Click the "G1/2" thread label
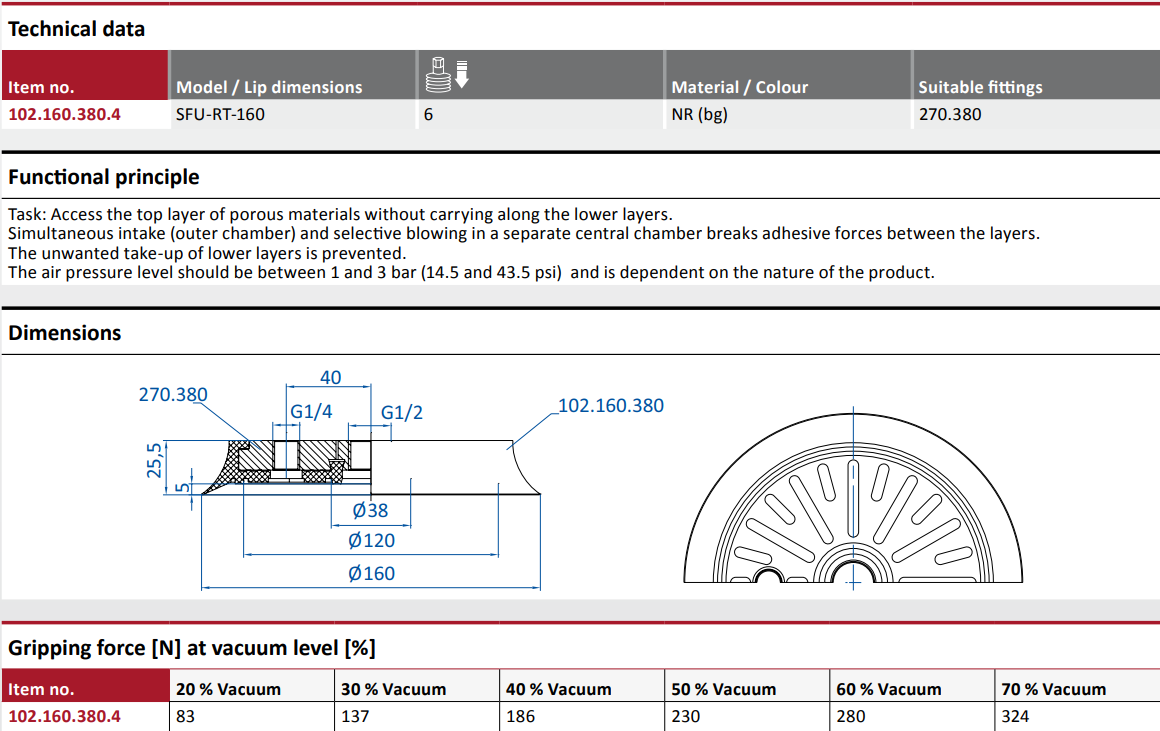The width and height of the screenshot is (1160, 731). pos(402,412)
